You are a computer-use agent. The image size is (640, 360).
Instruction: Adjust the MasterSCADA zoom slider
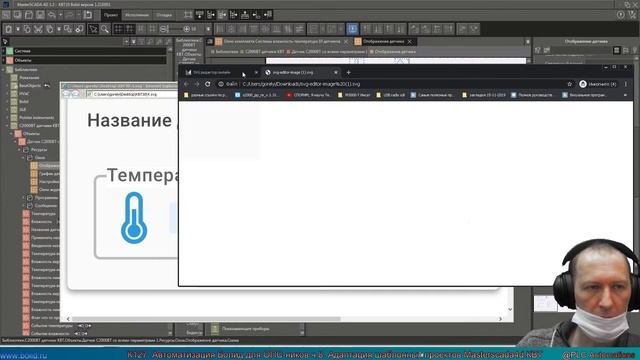click(x=176, y=29)
